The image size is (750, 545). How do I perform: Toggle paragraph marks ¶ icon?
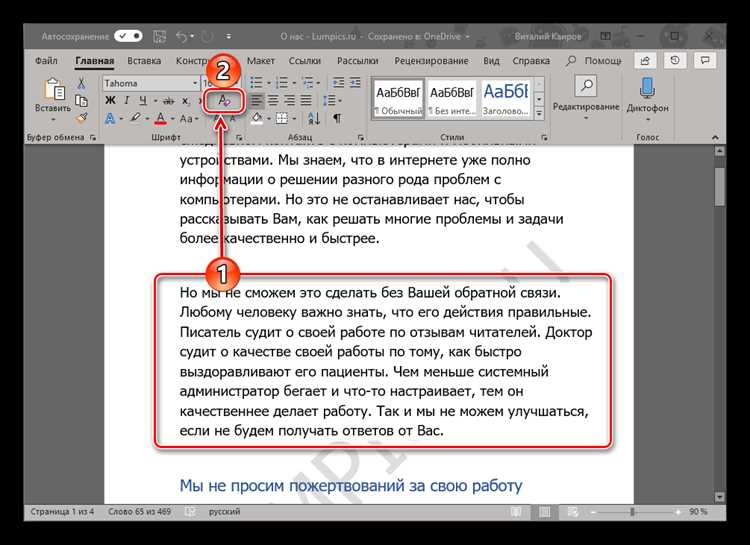point(337,118)
